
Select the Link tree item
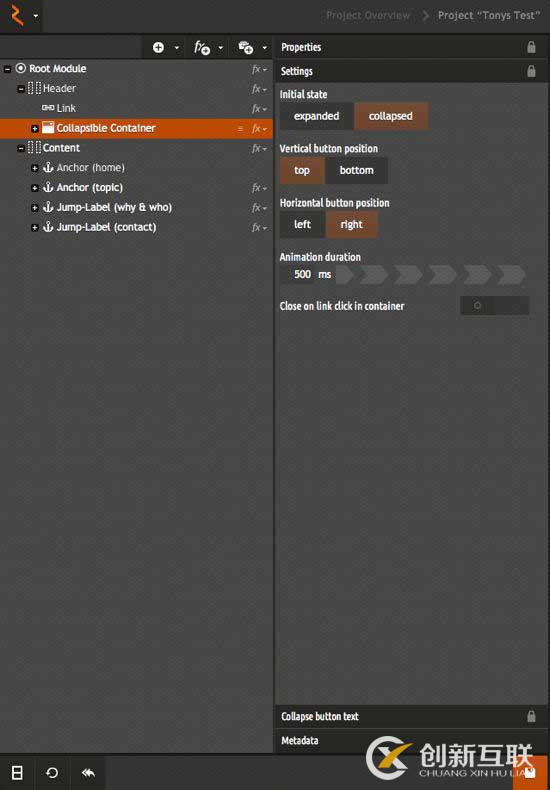click(x=66, y=108)
